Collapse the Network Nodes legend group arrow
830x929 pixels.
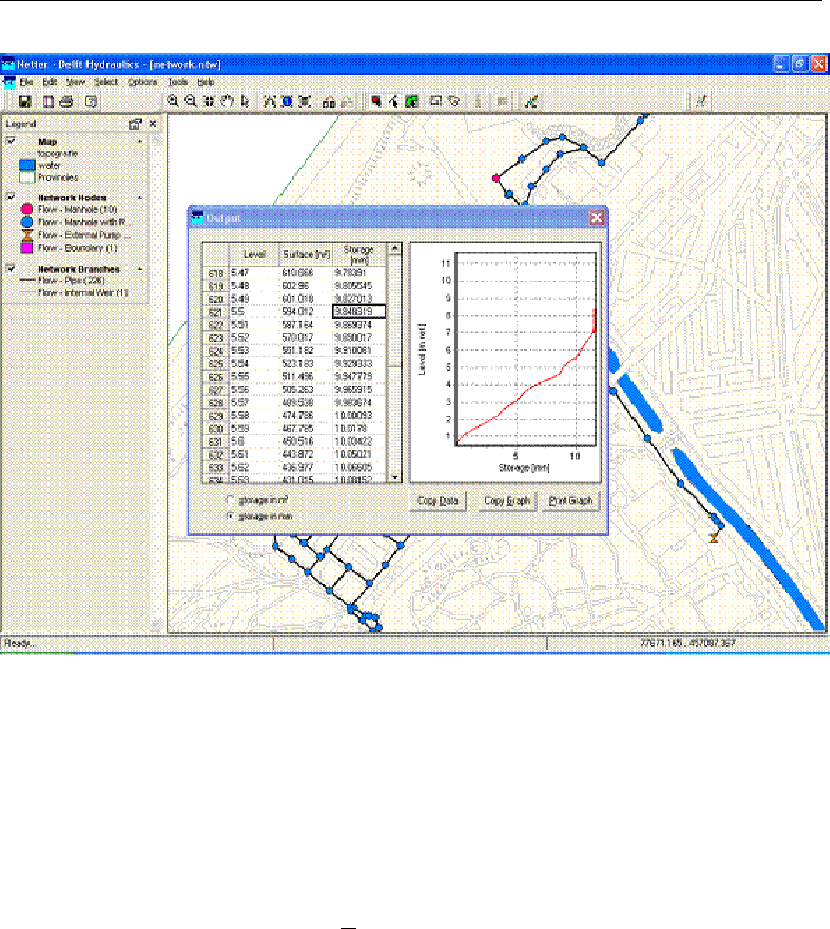pos(140,197)
